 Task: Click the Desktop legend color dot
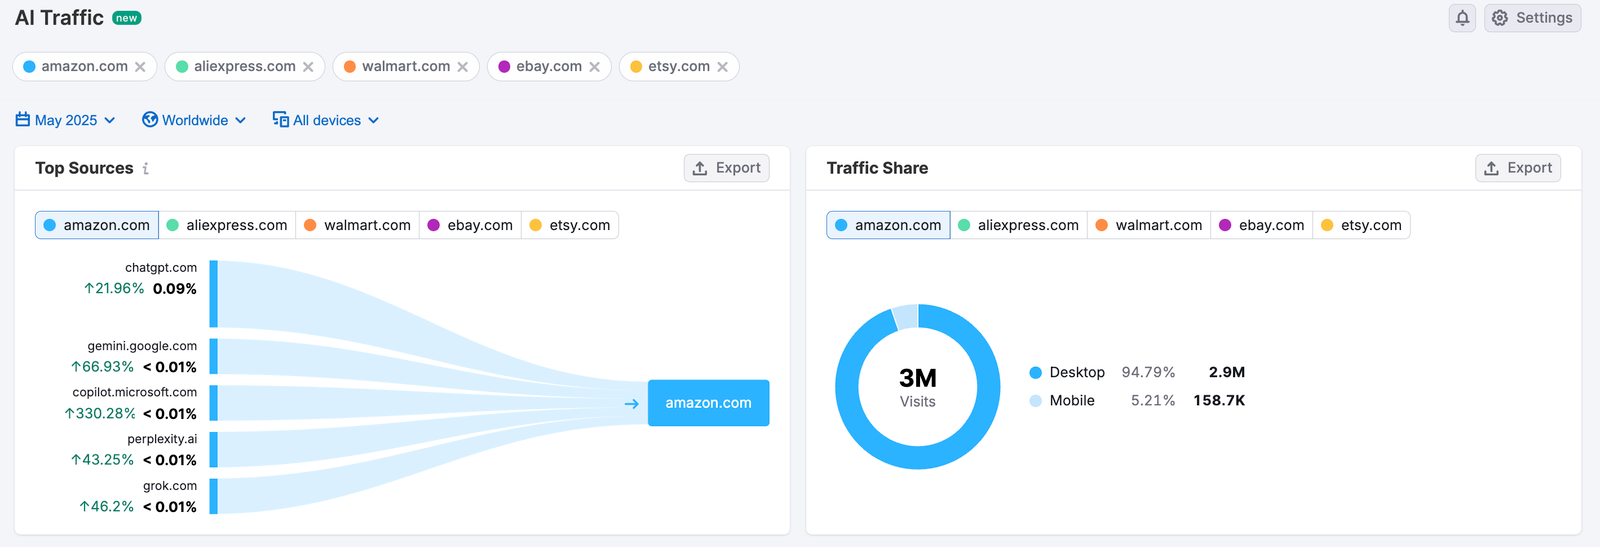click(x=1036, y=372)
